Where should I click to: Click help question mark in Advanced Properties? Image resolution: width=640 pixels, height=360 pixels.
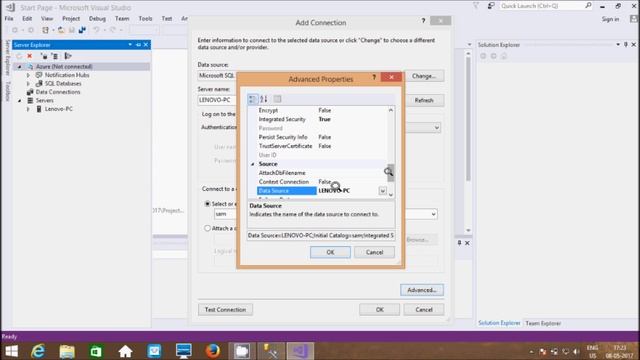[374, 77]
